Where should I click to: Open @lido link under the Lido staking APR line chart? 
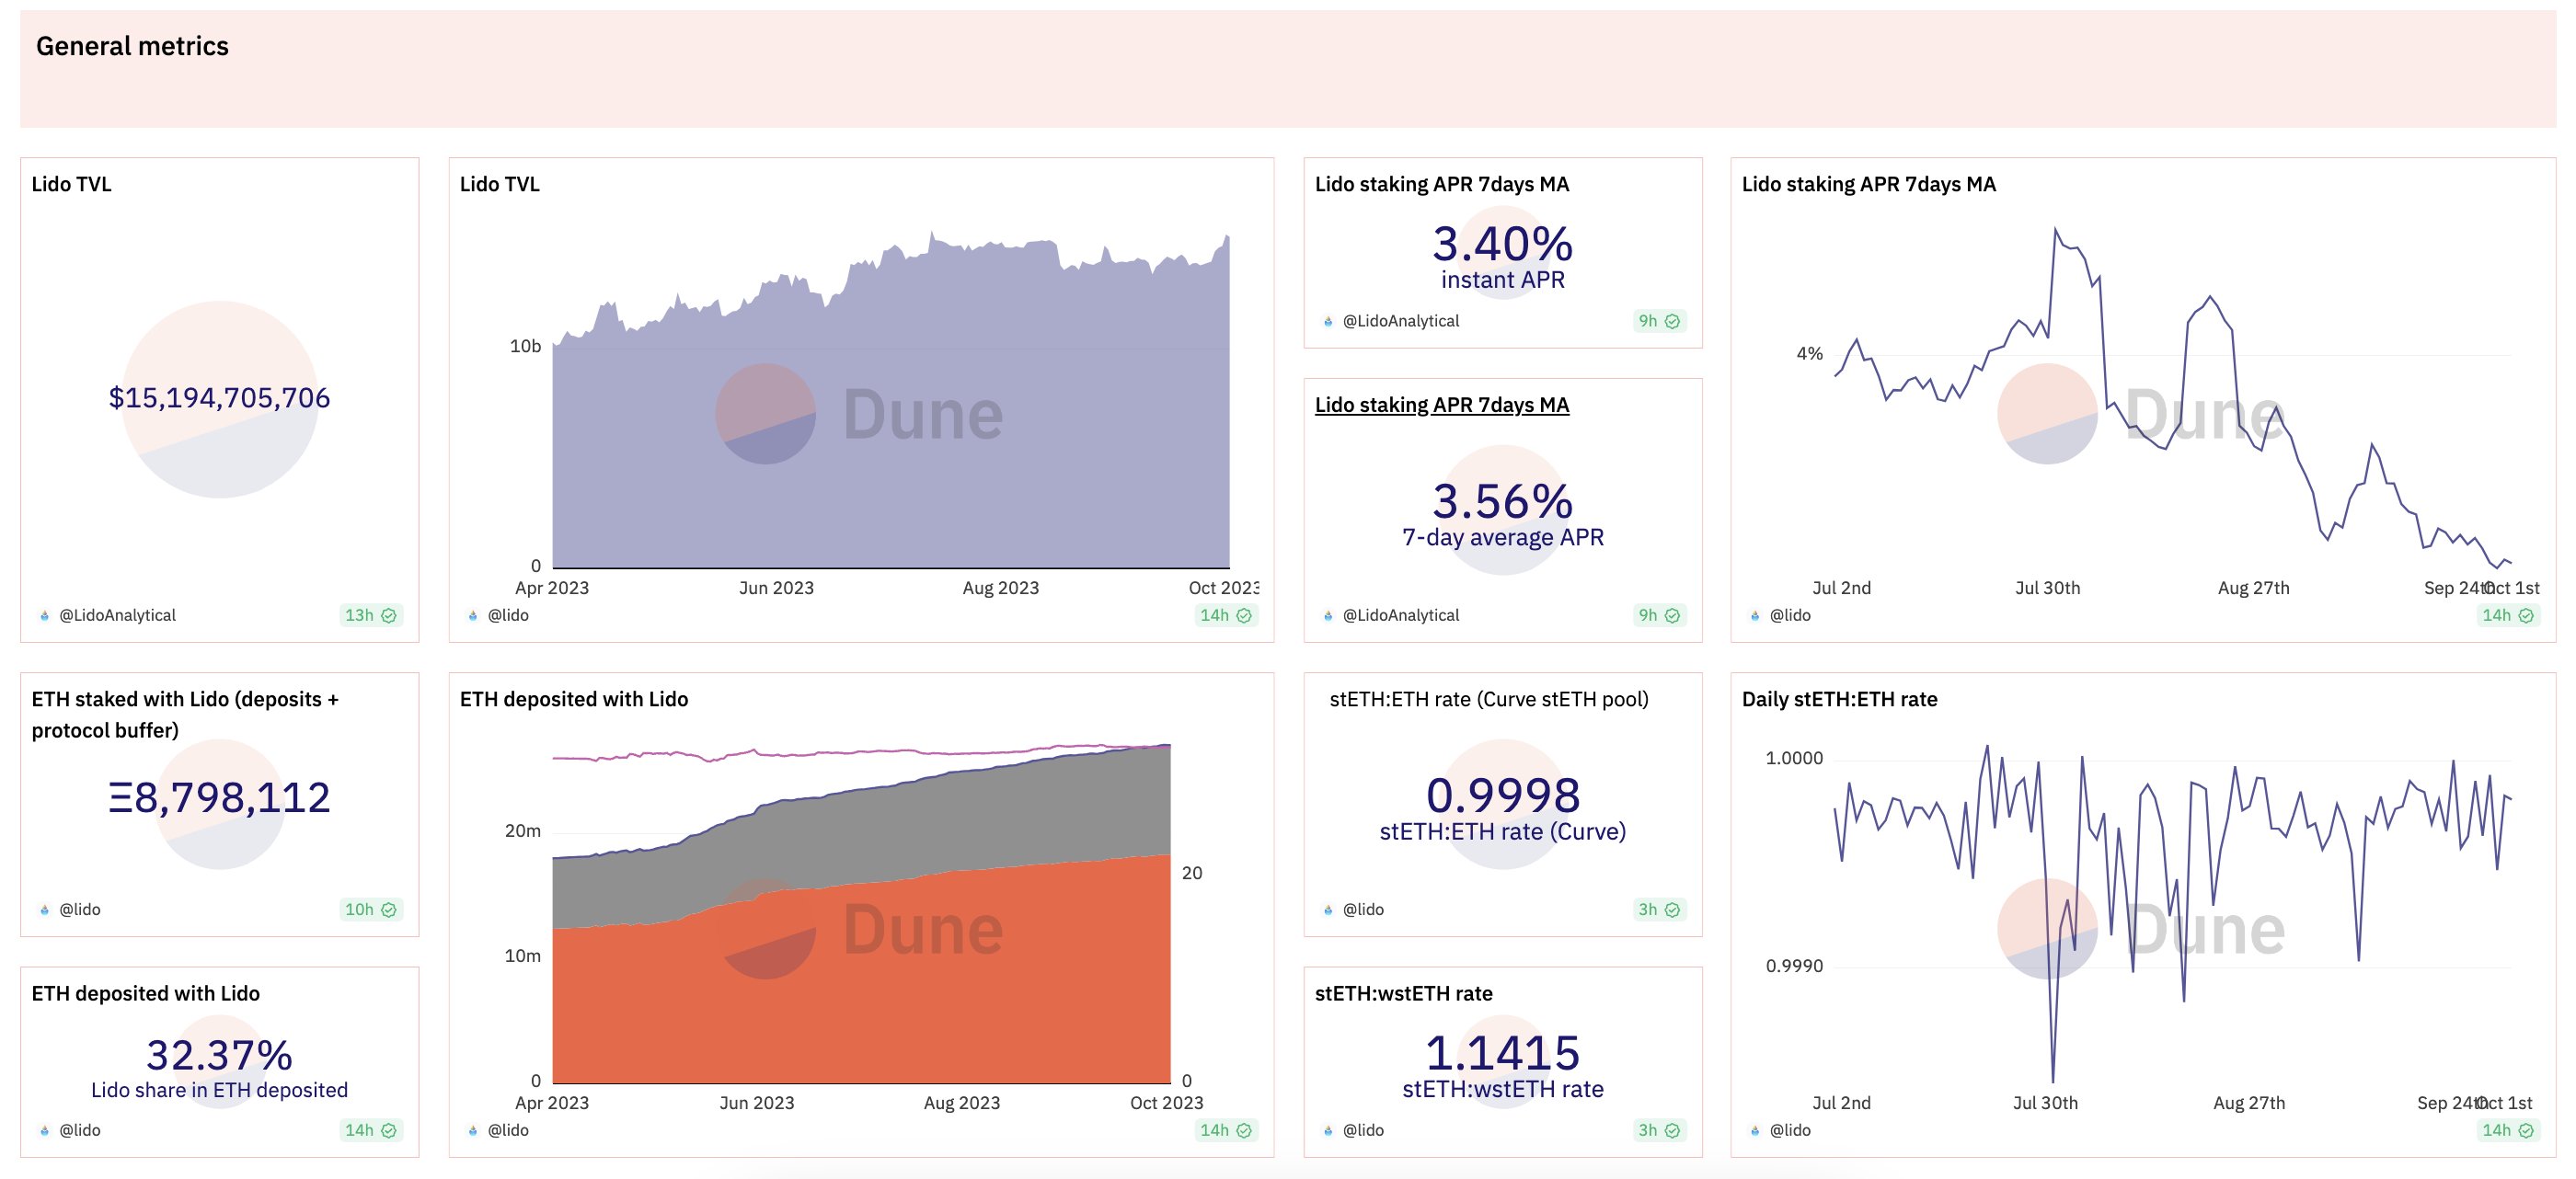click(x=1789, y=615)
